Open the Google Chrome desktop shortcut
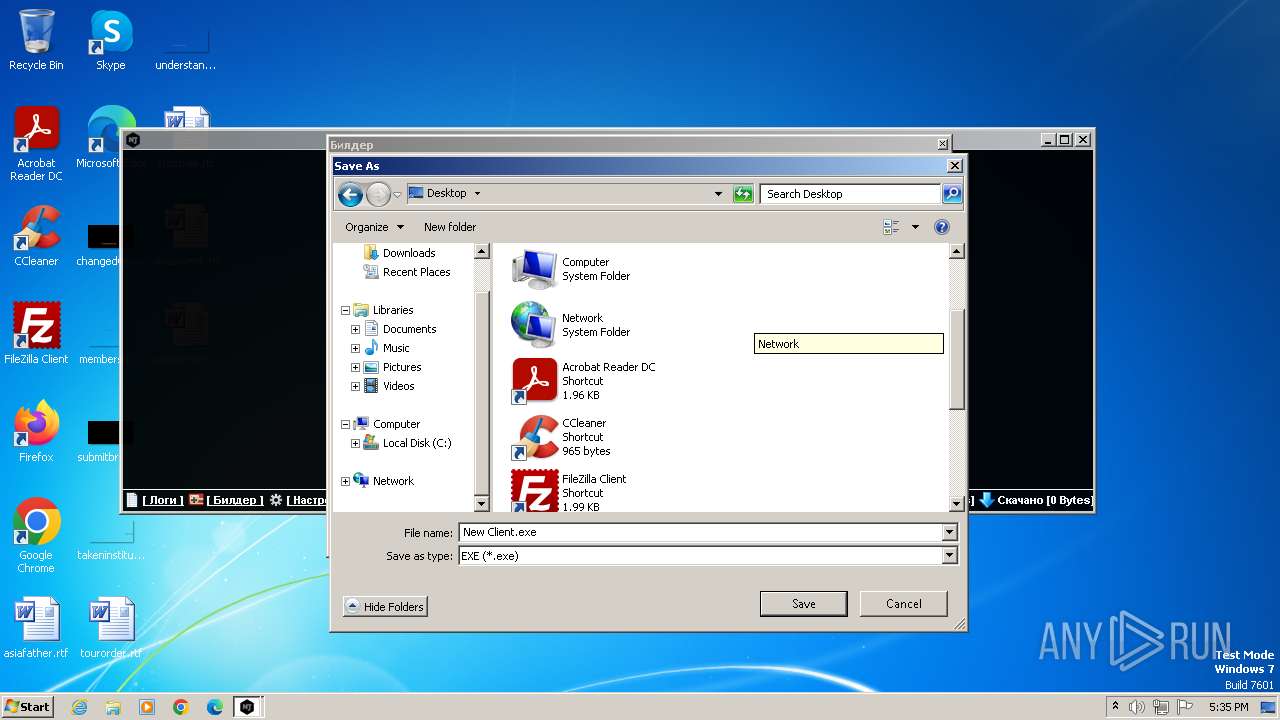Viewport: 1280px width, 720px height. pyautogui.click(x=36, y=535)
